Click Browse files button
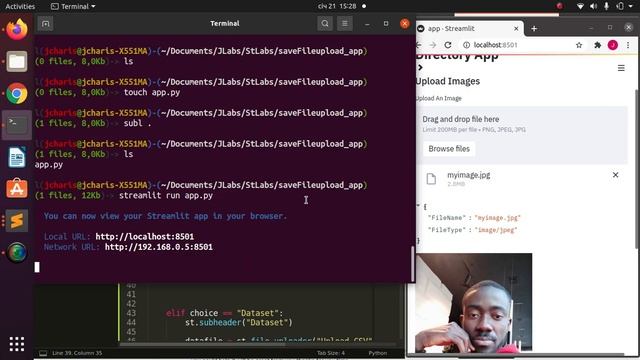640x360 pixels. click(449, 149)
